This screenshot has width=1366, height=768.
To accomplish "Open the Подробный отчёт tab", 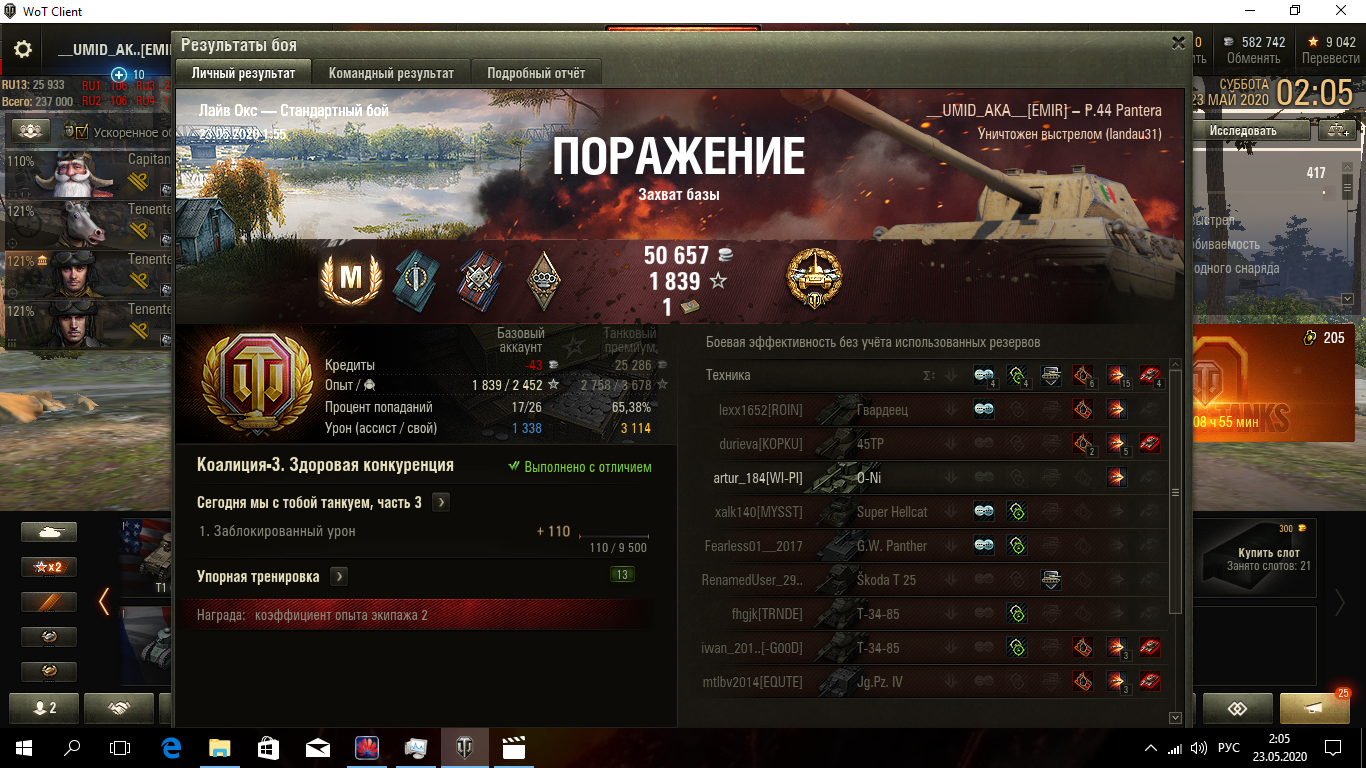I will pos(536,73).
